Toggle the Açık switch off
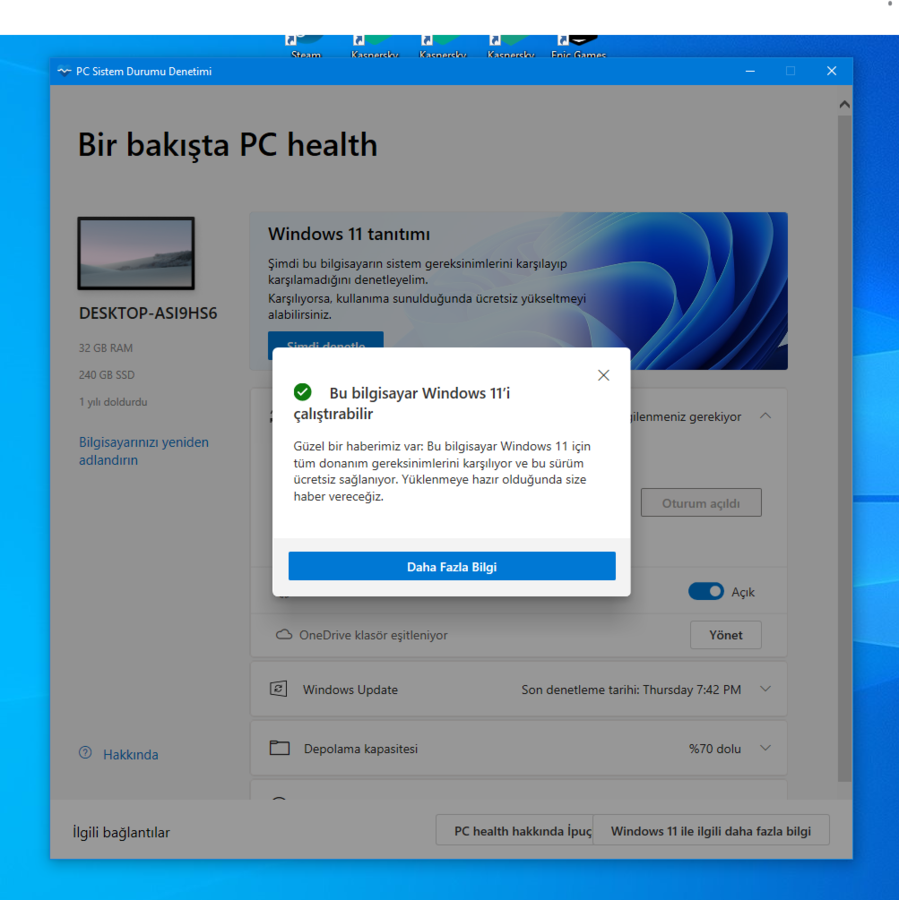 tap(706, 591)
